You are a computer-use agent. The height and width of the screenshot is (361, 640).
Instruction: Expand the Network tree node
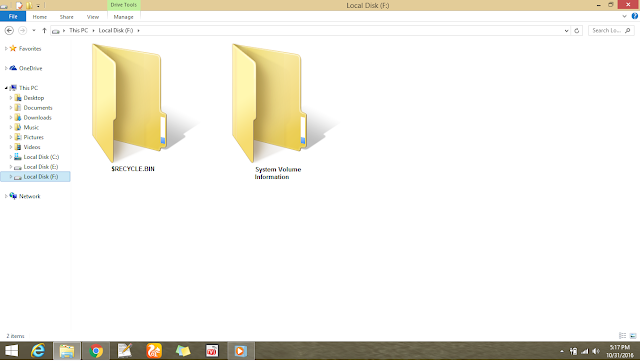tap(6, 196)
